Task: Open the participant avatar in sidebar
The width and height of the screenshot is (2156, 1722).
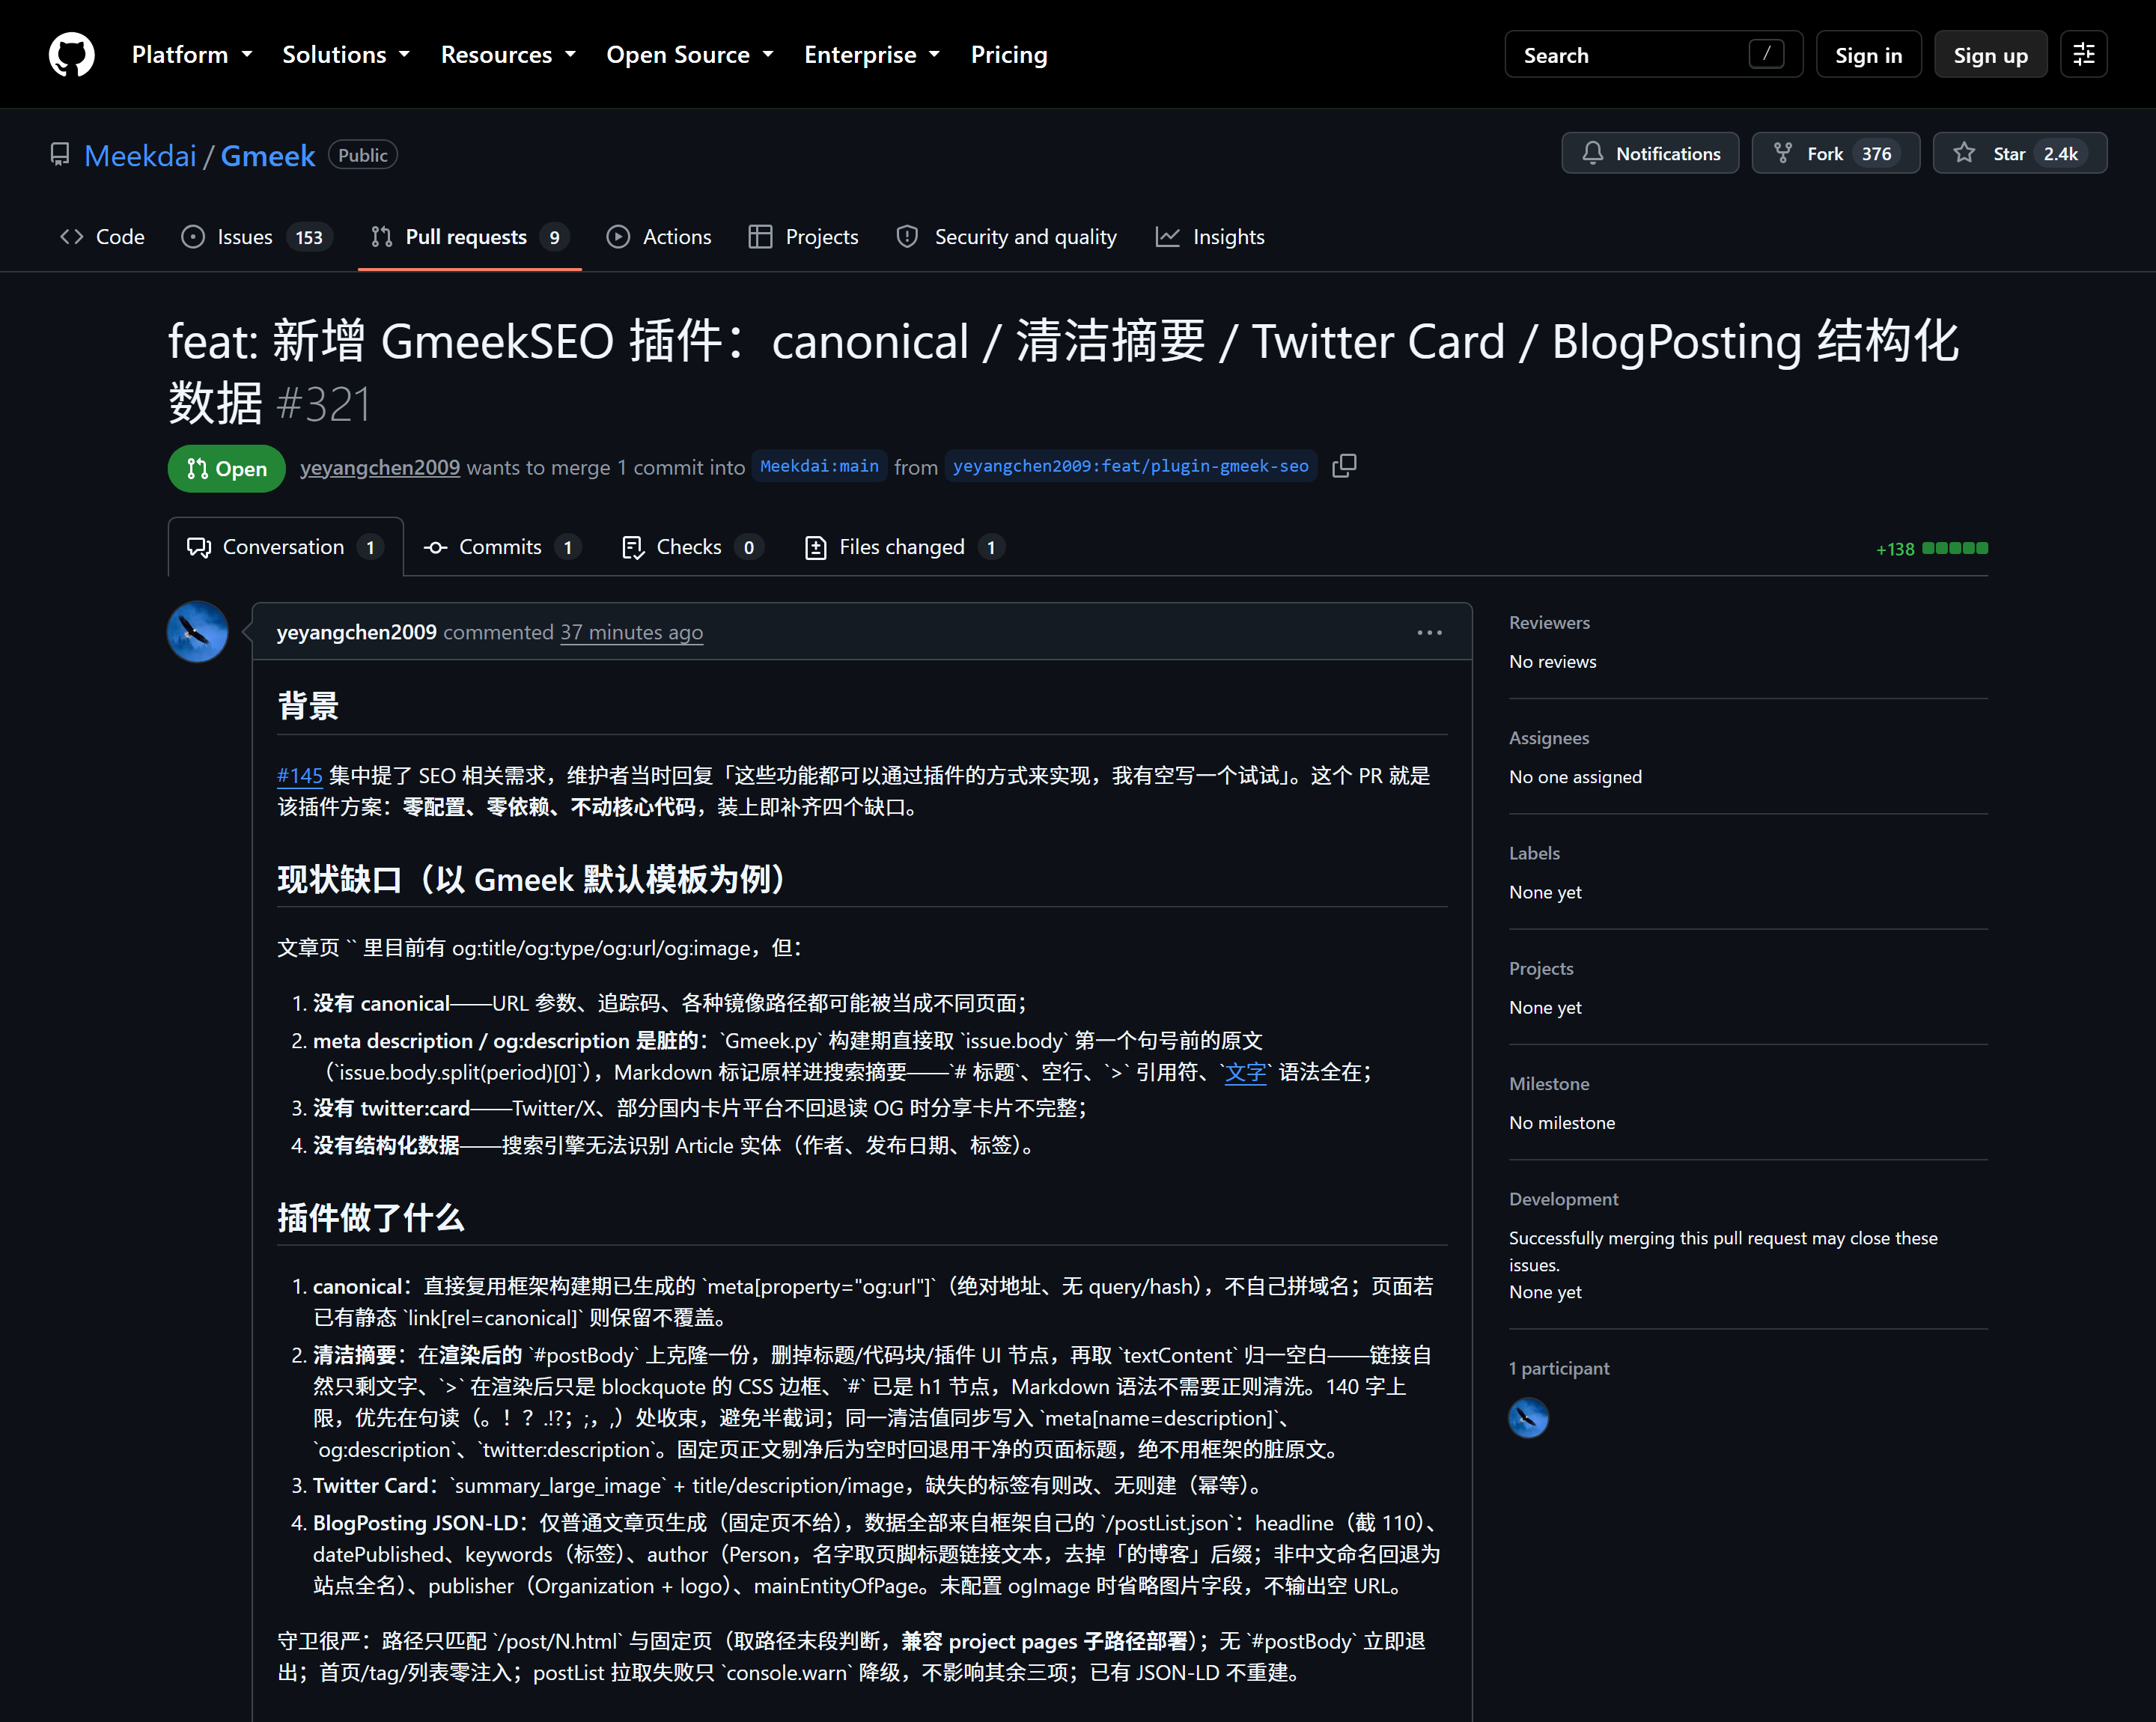Action: pyautogui.click(x=1528, y=1418)
